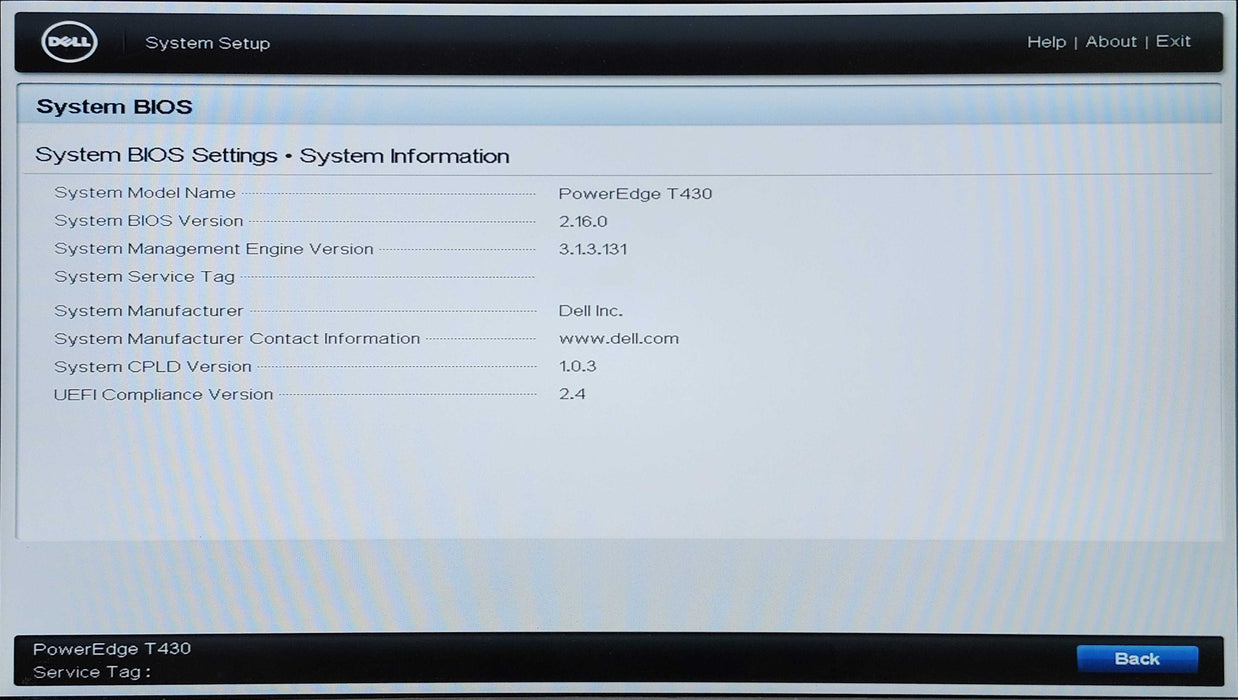Click the PowerEdge T430 model value
Viewport: 1238px width, 700px height.
pyautogui.click(x=635, y=194)
